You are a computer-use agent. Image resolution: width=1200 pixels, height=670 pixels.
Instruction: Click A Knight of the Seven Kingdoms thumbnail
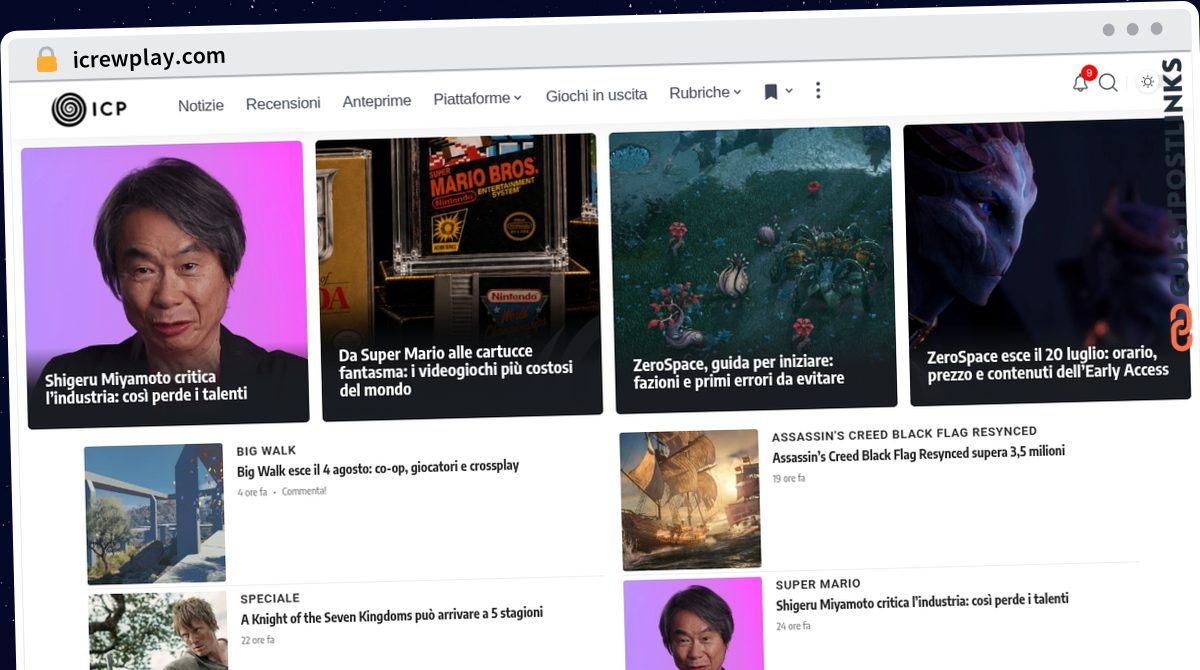pyautogui.click(x=158, y=632)
